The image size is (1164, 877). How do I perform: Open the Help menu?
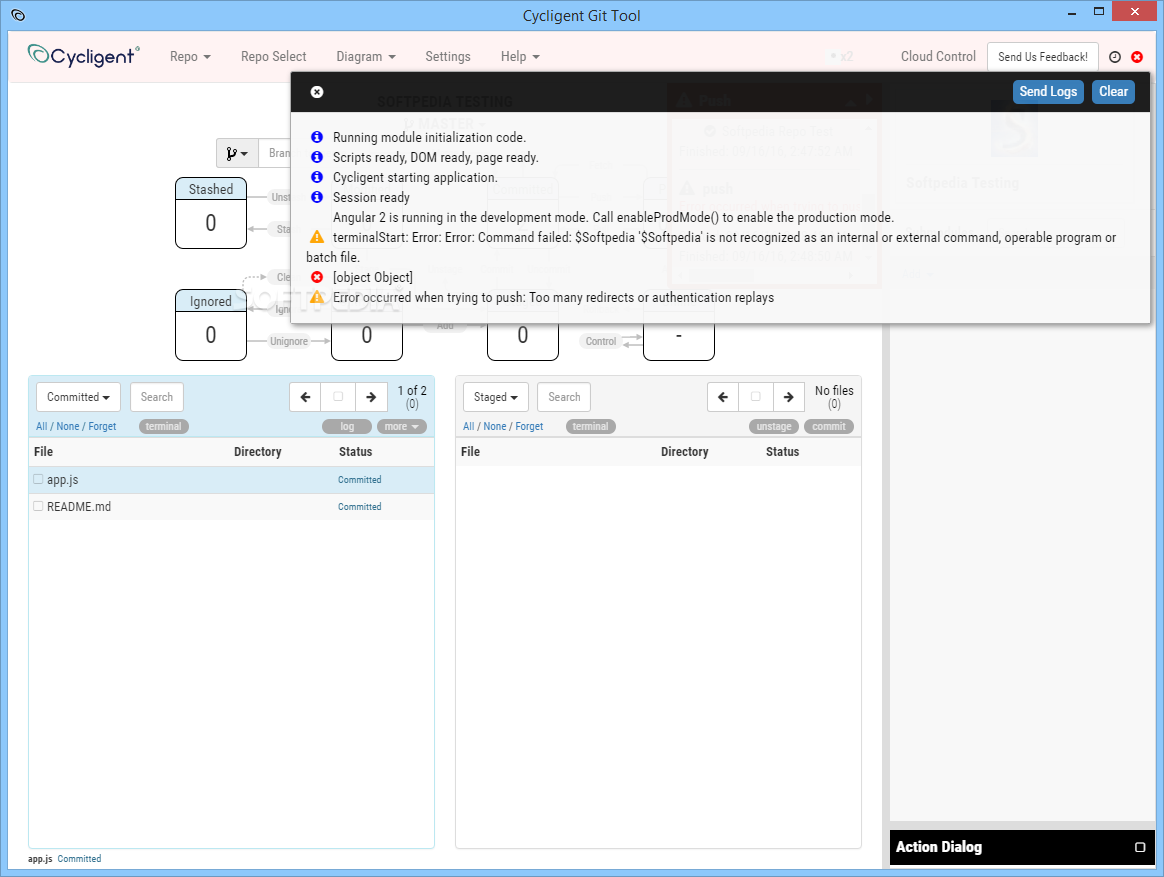520,56
